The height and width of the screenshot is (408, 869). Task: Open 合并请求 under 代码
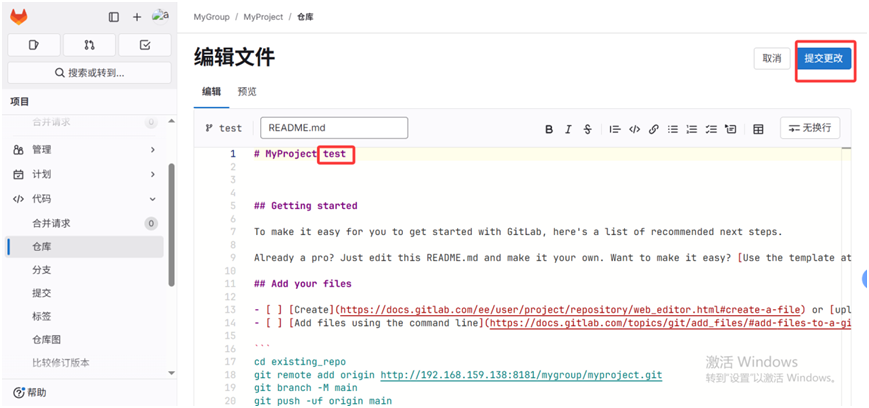(85, 223)
